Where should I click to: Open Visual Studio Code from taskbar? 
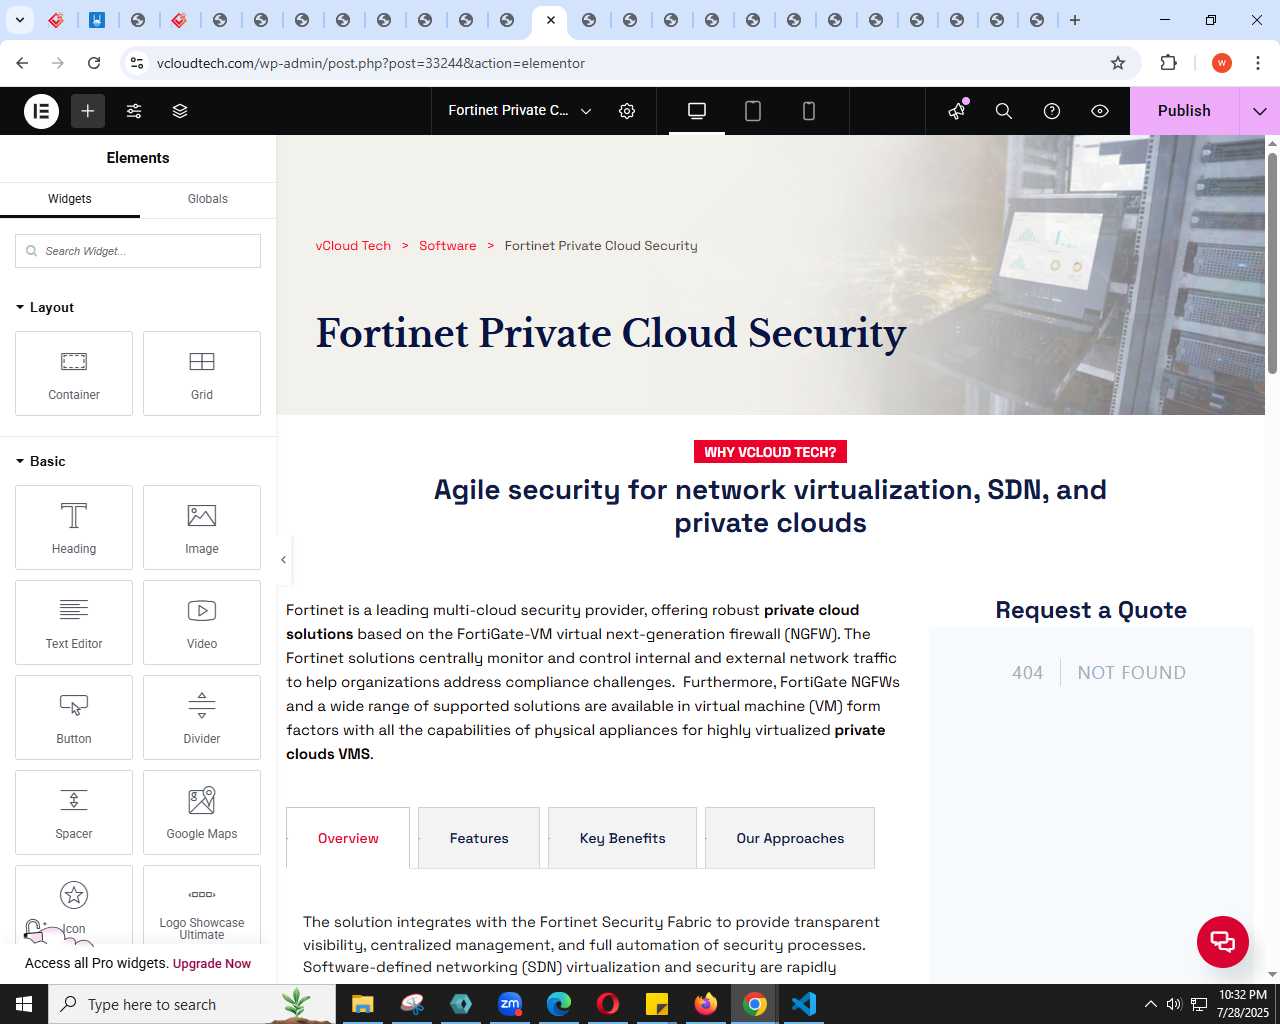click(804, 1004)
